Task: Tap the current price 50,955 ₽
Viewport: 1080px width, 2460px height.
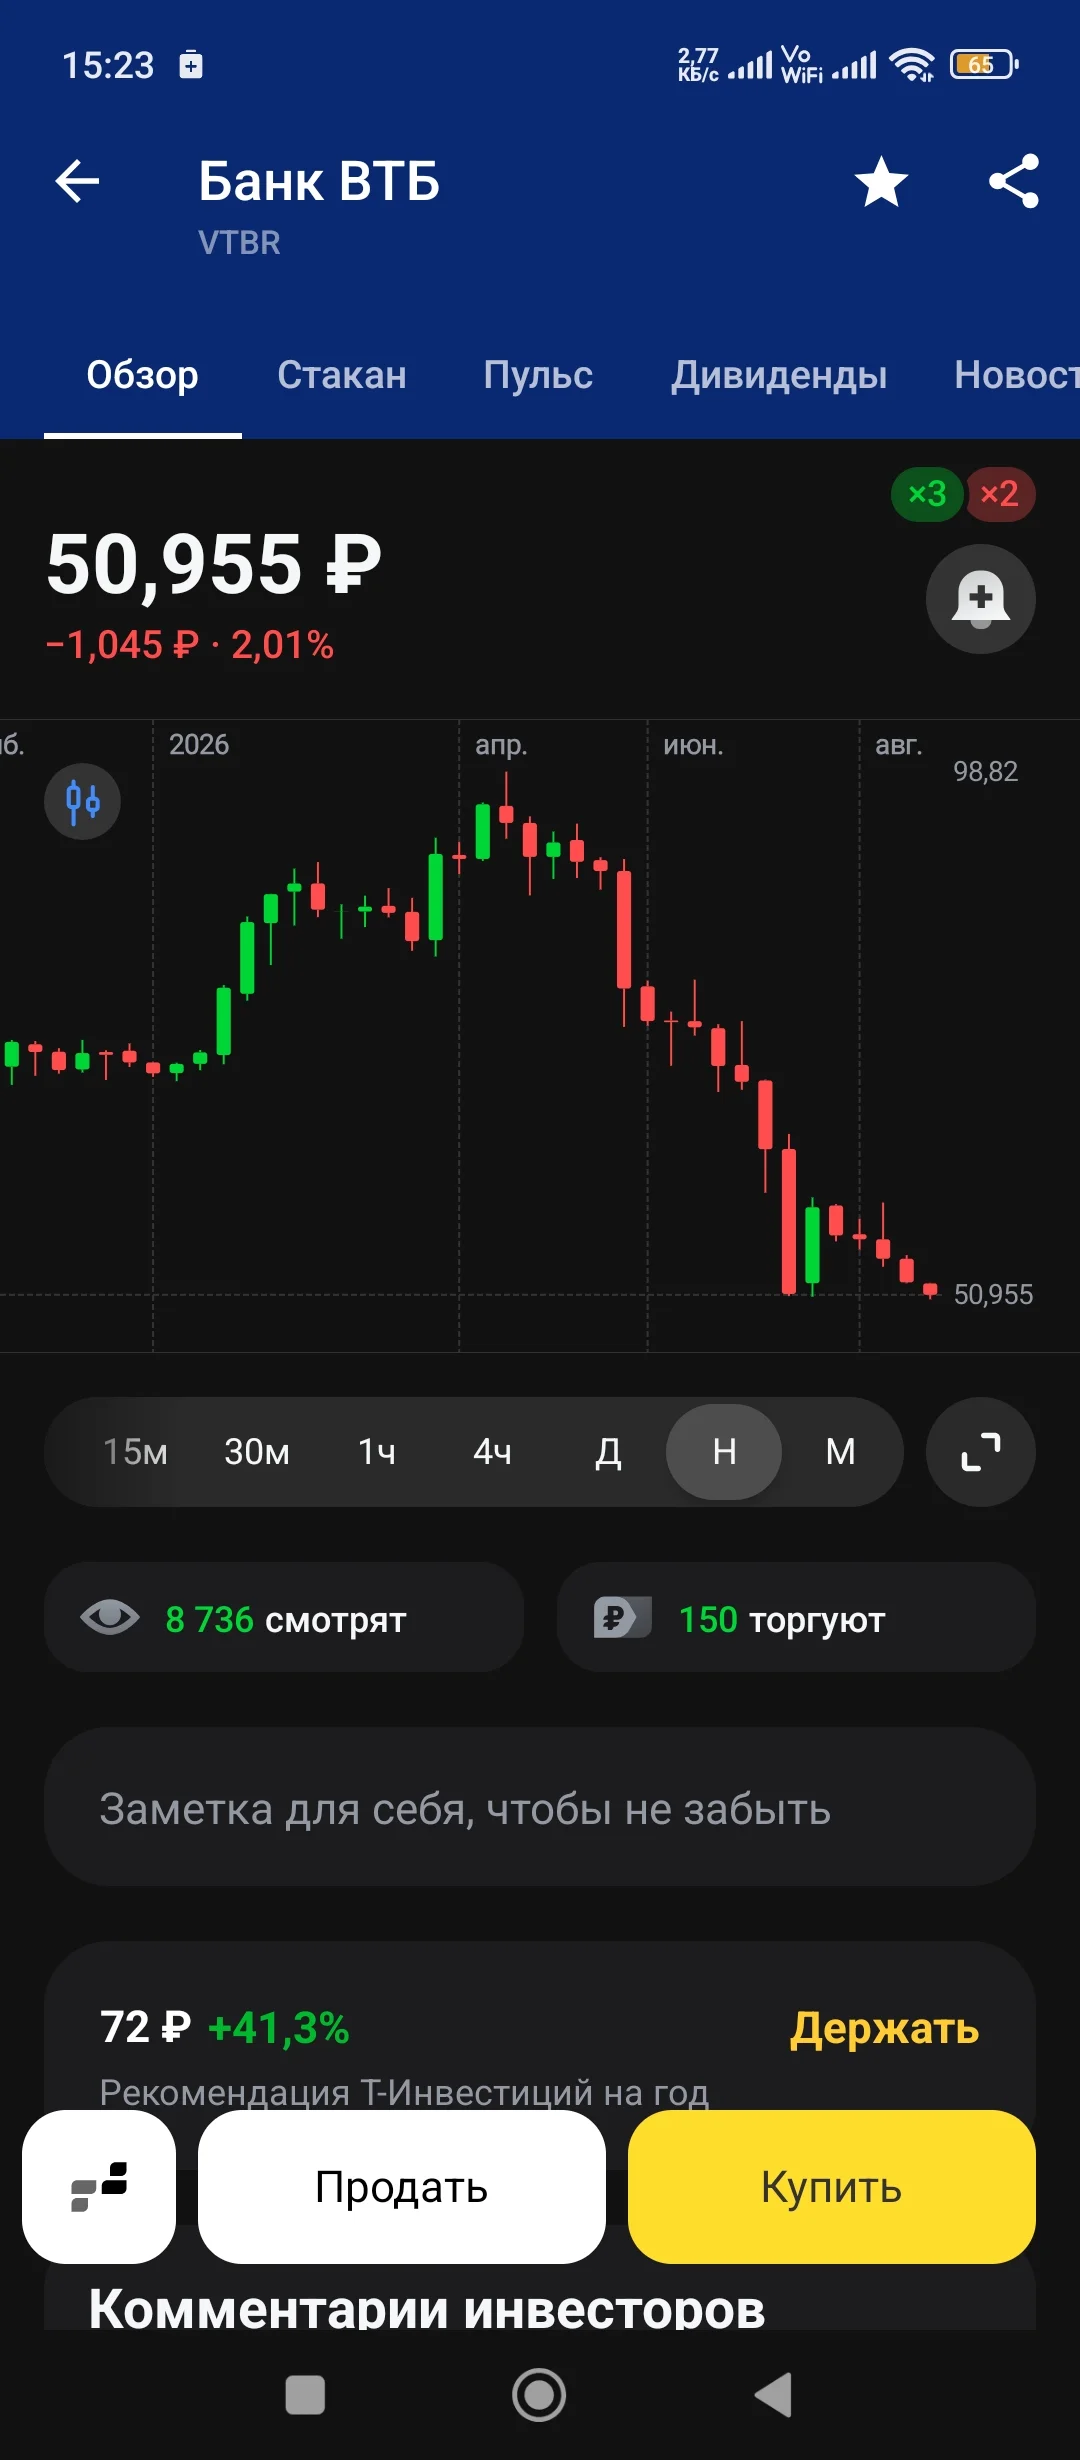Action: tap(214, 564)
